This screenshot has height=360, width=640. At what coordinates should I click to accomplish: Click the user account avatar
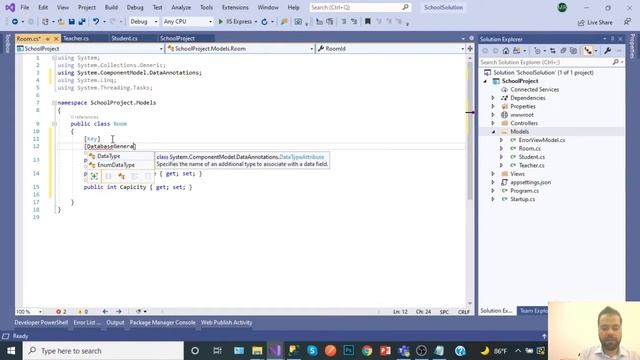tap(562, 7)
